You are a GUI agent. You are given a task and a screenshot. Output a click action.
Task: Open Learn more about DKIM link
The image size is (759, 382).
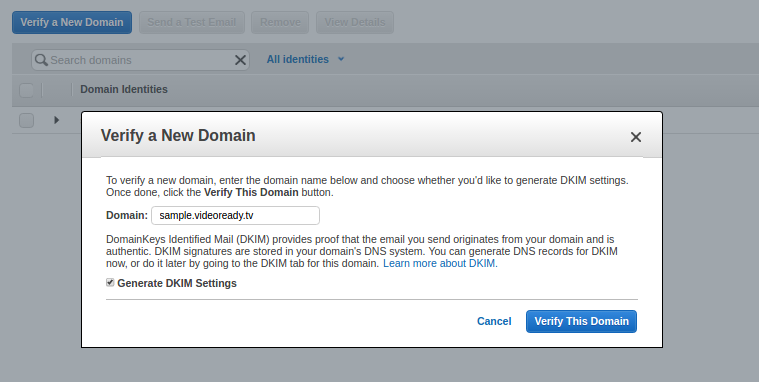click(x=439, y=263)
